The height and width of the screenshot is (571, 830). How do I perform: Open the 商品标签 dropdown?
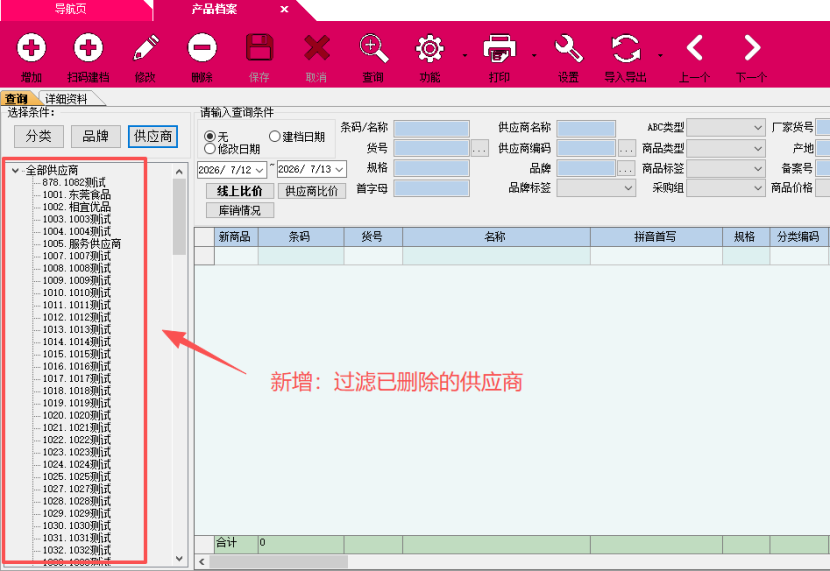pyautogui.click(x=726, y=169)
